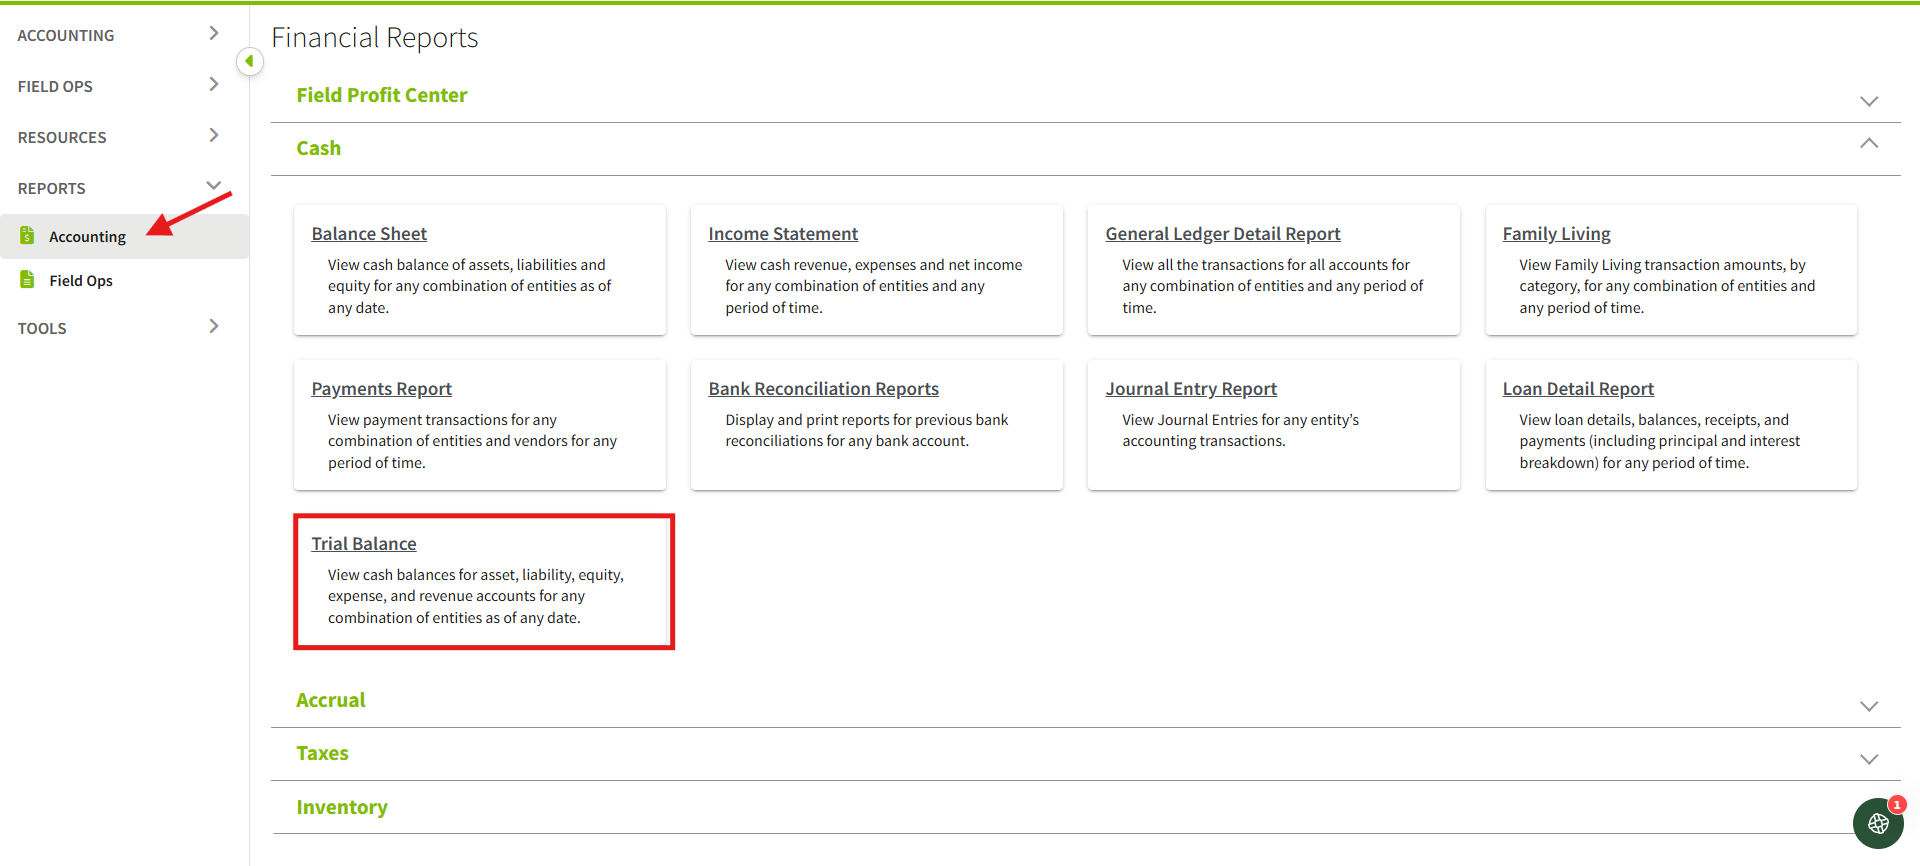Expand the Taxes reports section chevron

[x=1868, y=759]
